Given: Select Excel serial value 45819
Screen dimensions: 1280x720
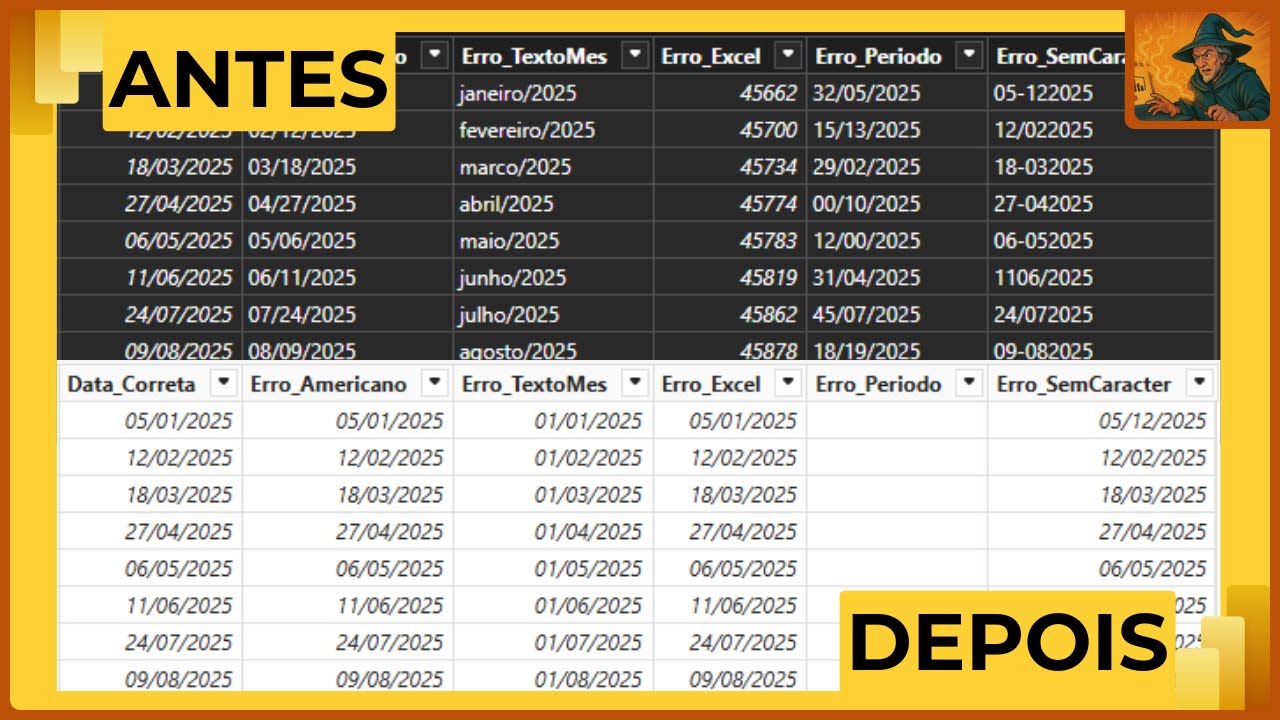Looking at the screenshot, I should pyautogui.click(x=768, y=278).
